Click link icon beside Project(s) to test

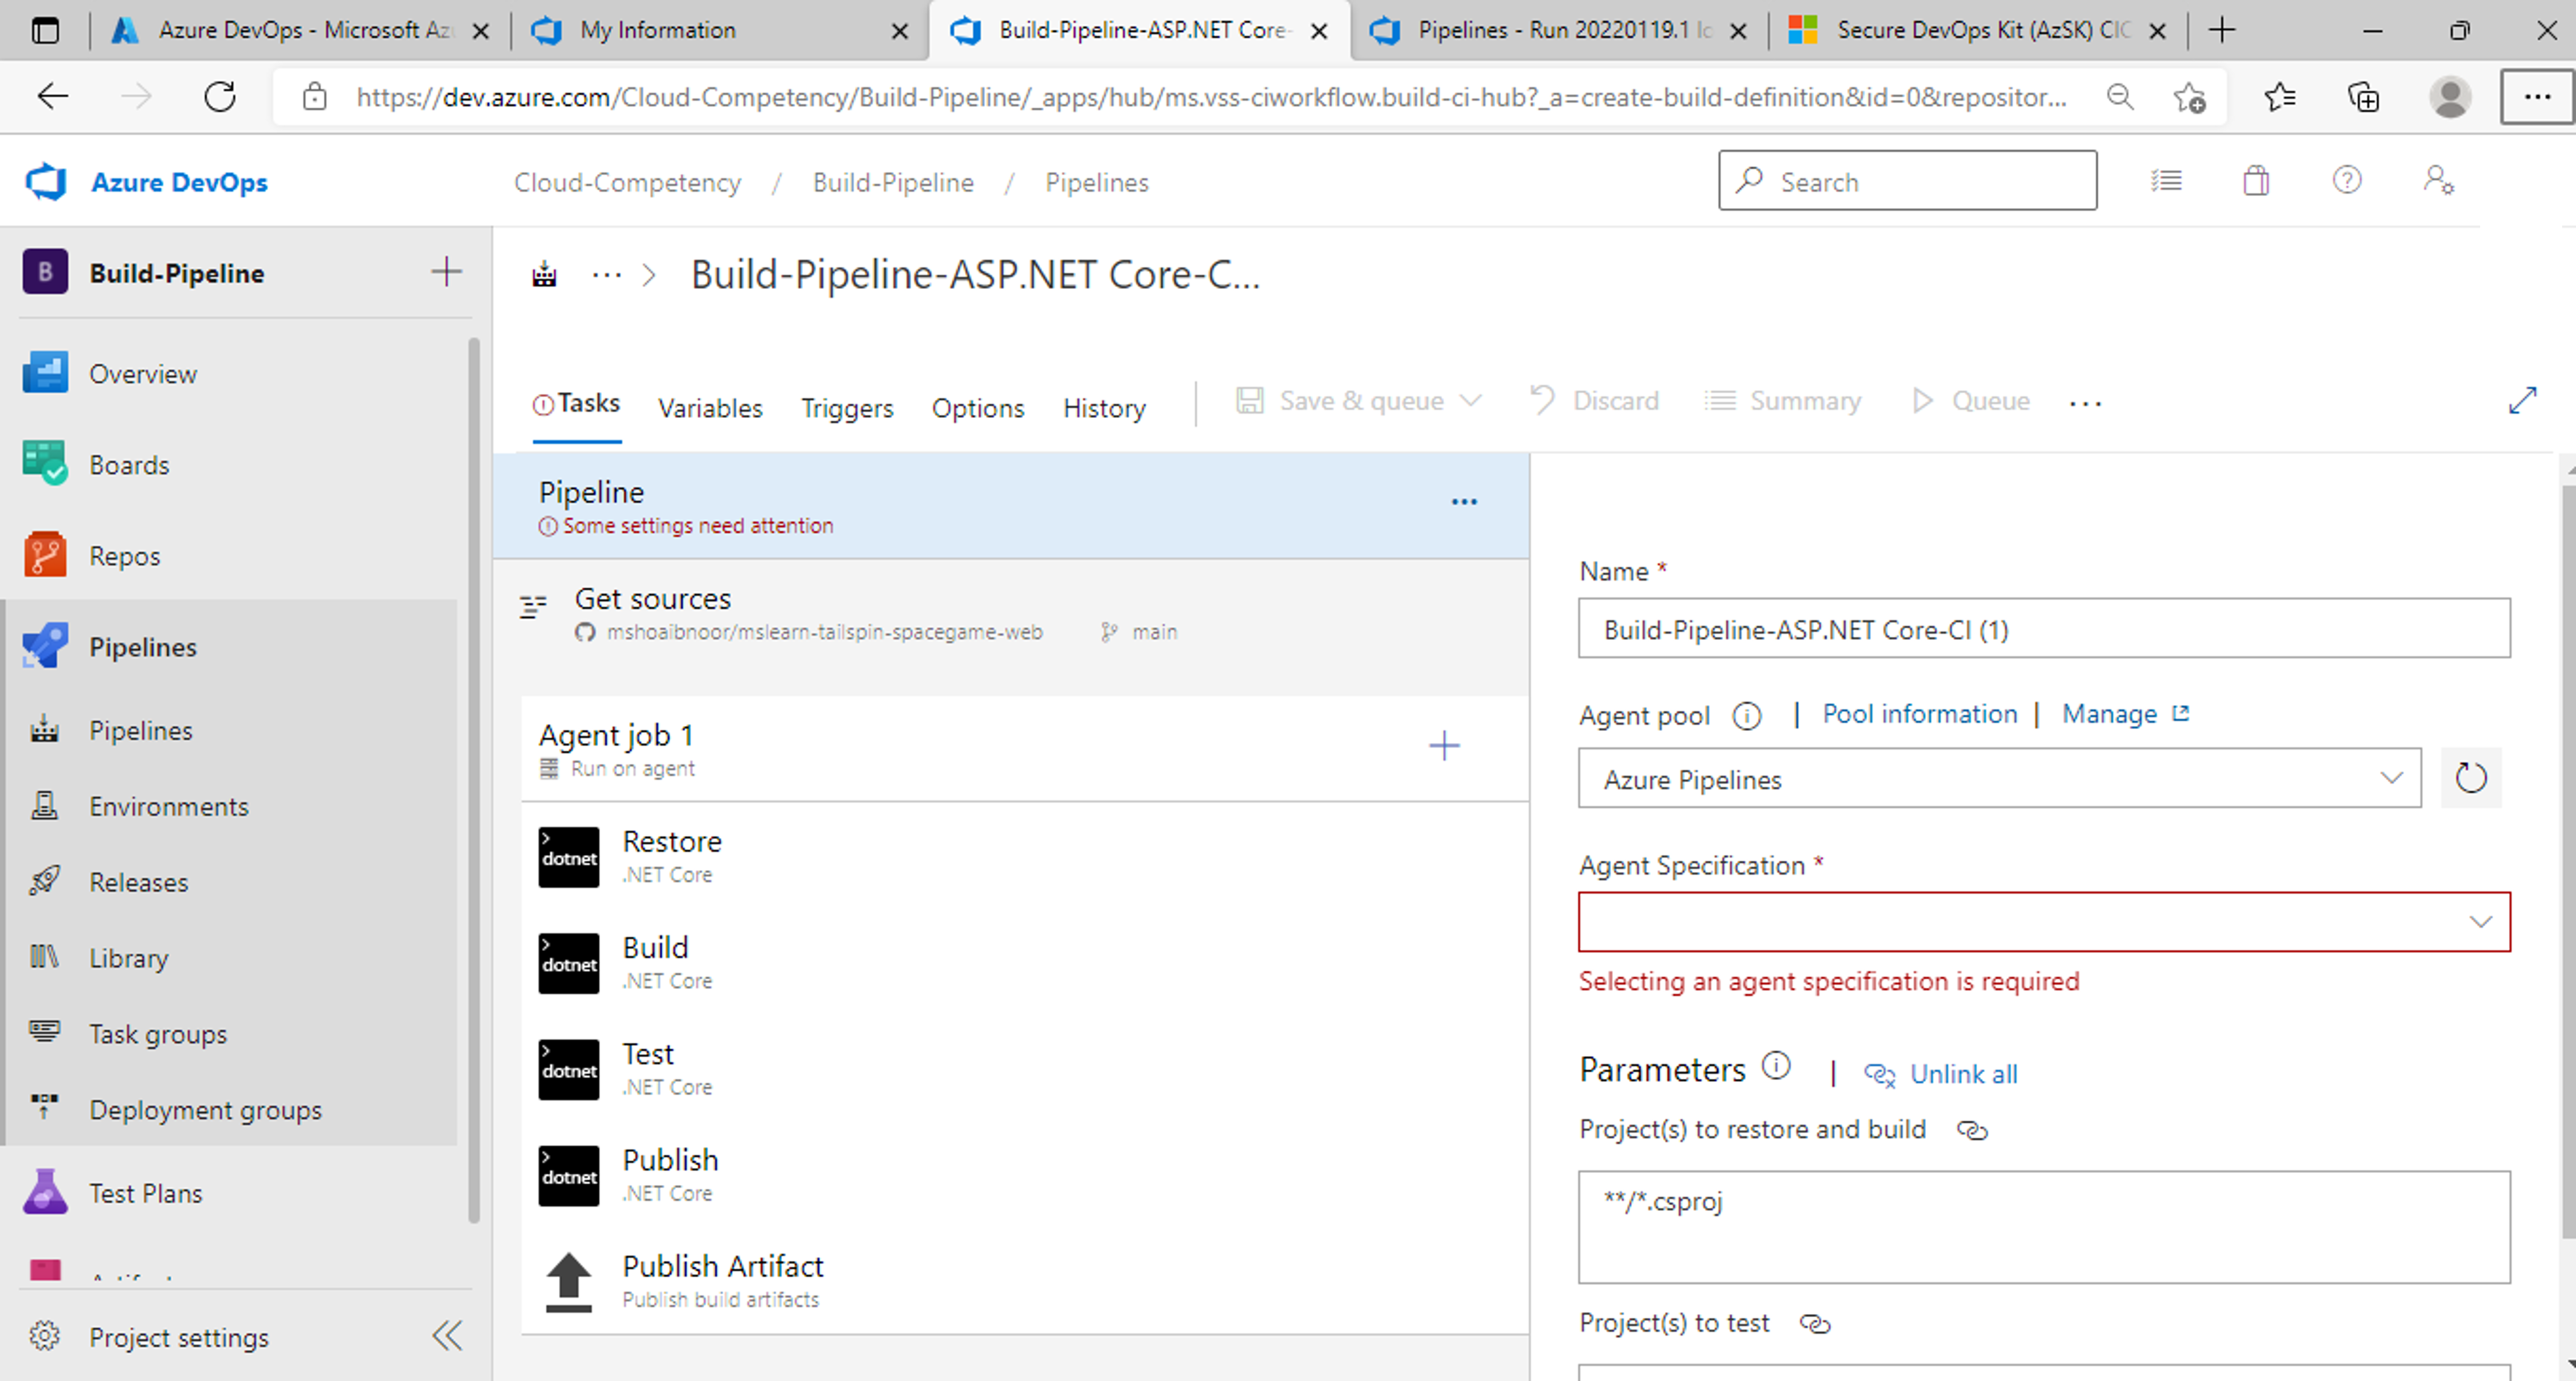tap(1815, 1324)
